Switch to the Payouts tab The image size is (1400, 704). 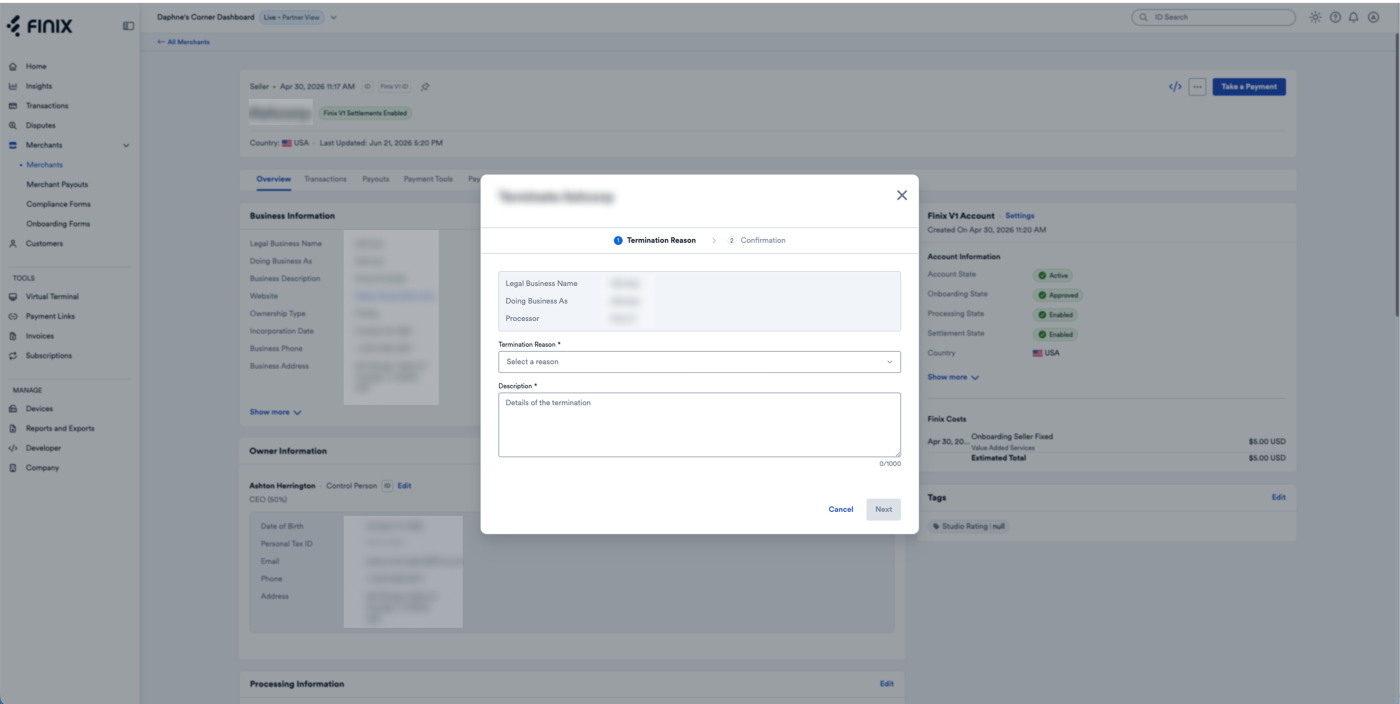click(376, 180)
